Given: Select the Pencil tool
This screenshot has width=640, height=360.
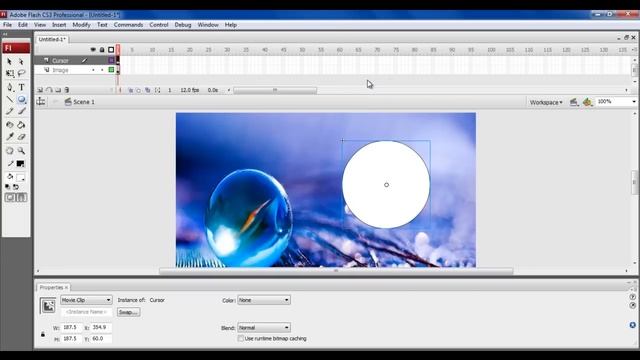Looking at the screenshot, I should pyautogui.click(x=9, y=111).
